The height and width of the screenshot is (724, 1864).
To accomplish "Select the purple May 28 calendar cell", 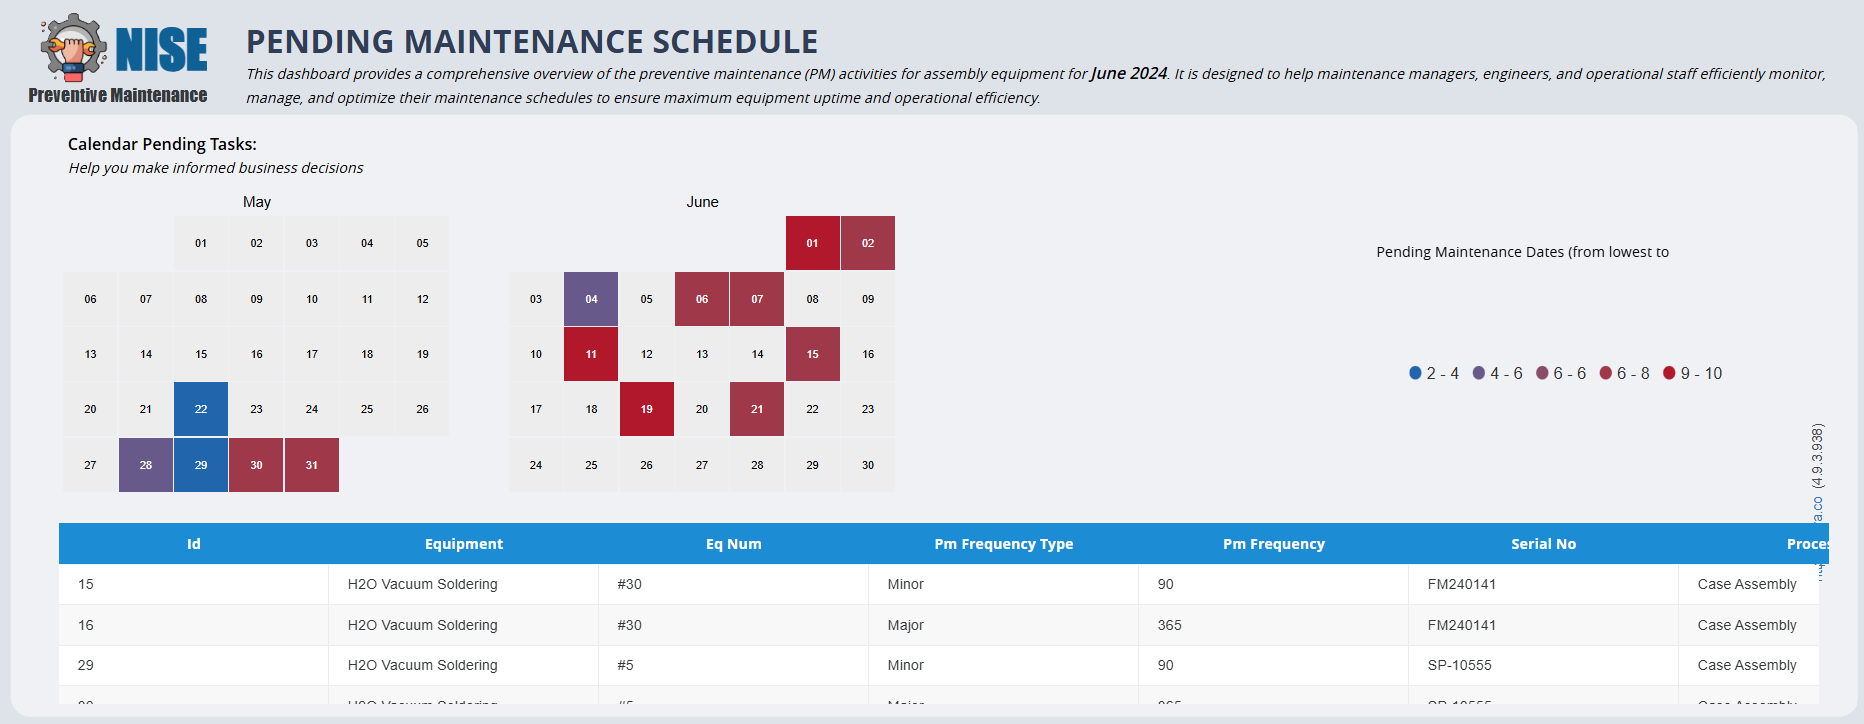I will (x=146, y=465).
